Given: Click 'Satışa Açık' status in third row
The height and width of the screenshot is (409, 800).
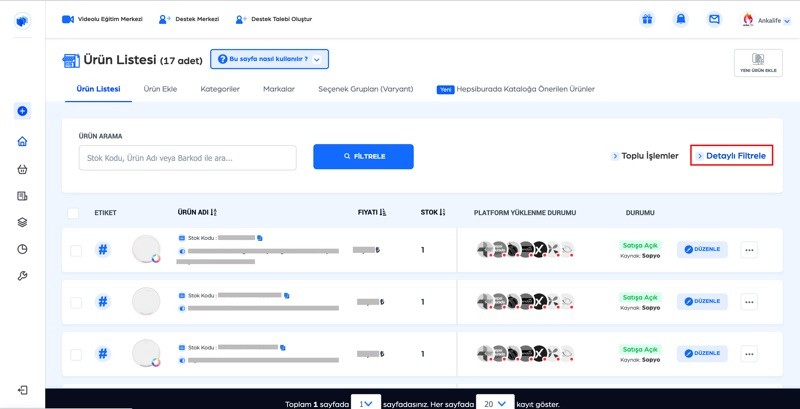Looking at the screenshot, I should coord(640,349).
